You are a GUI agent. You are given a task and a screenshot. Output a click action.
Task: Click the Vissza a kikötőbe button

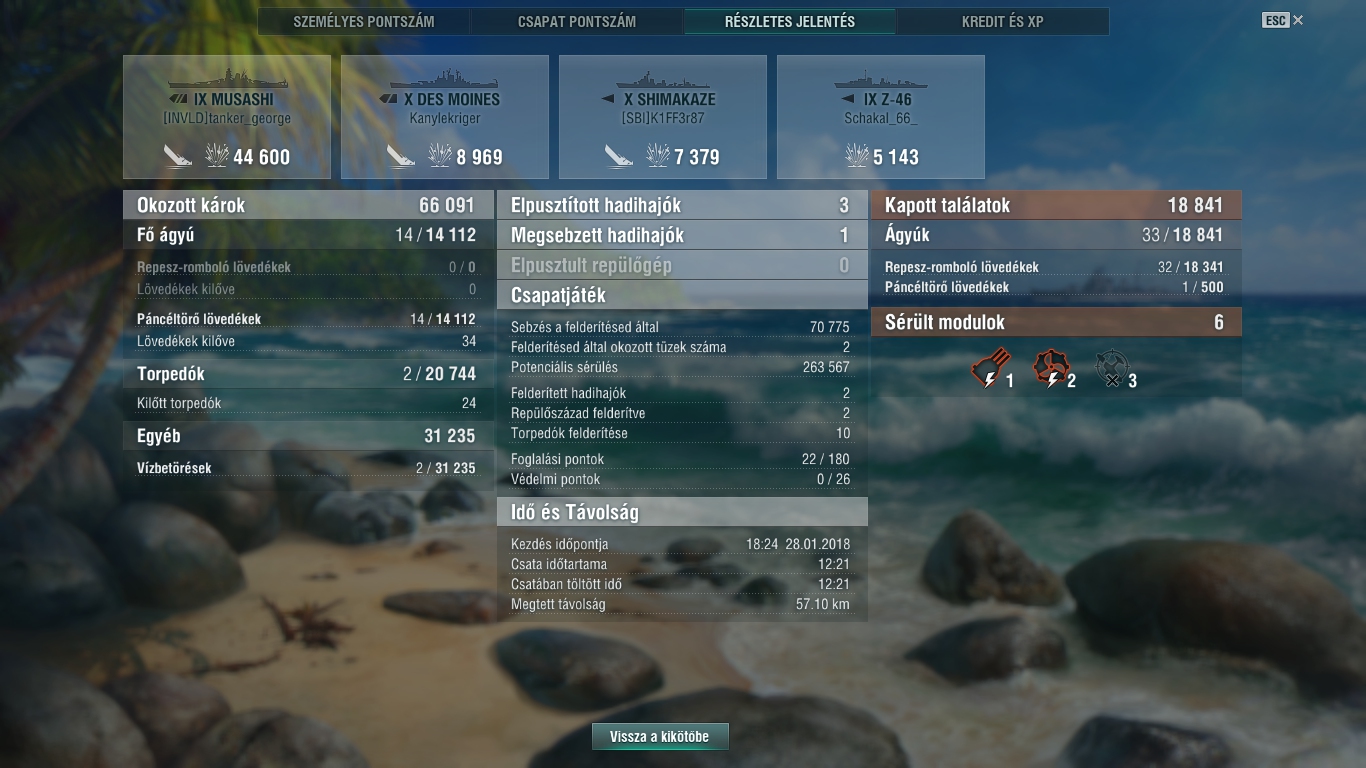coord(660,737)
